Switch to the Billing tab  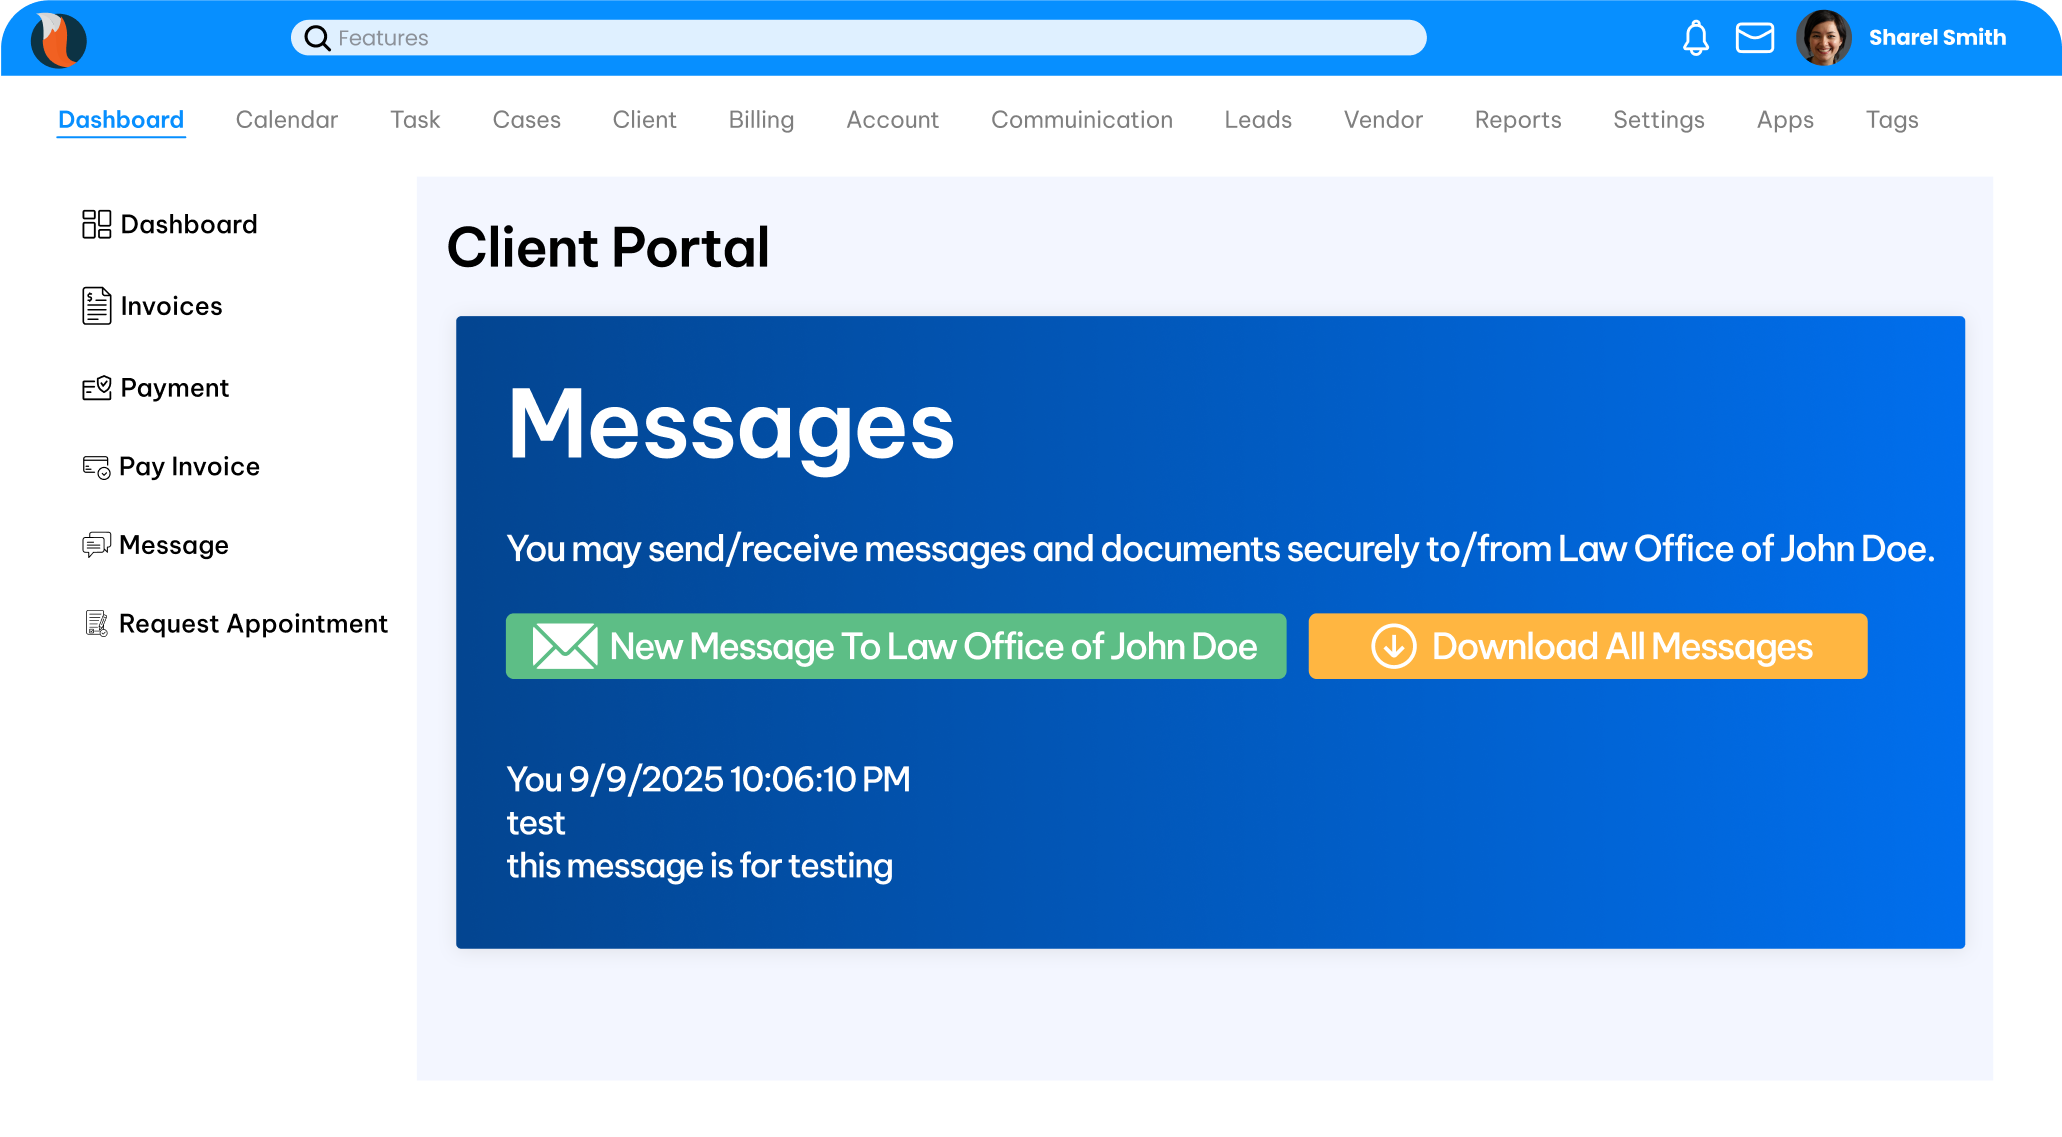(761, 120)
